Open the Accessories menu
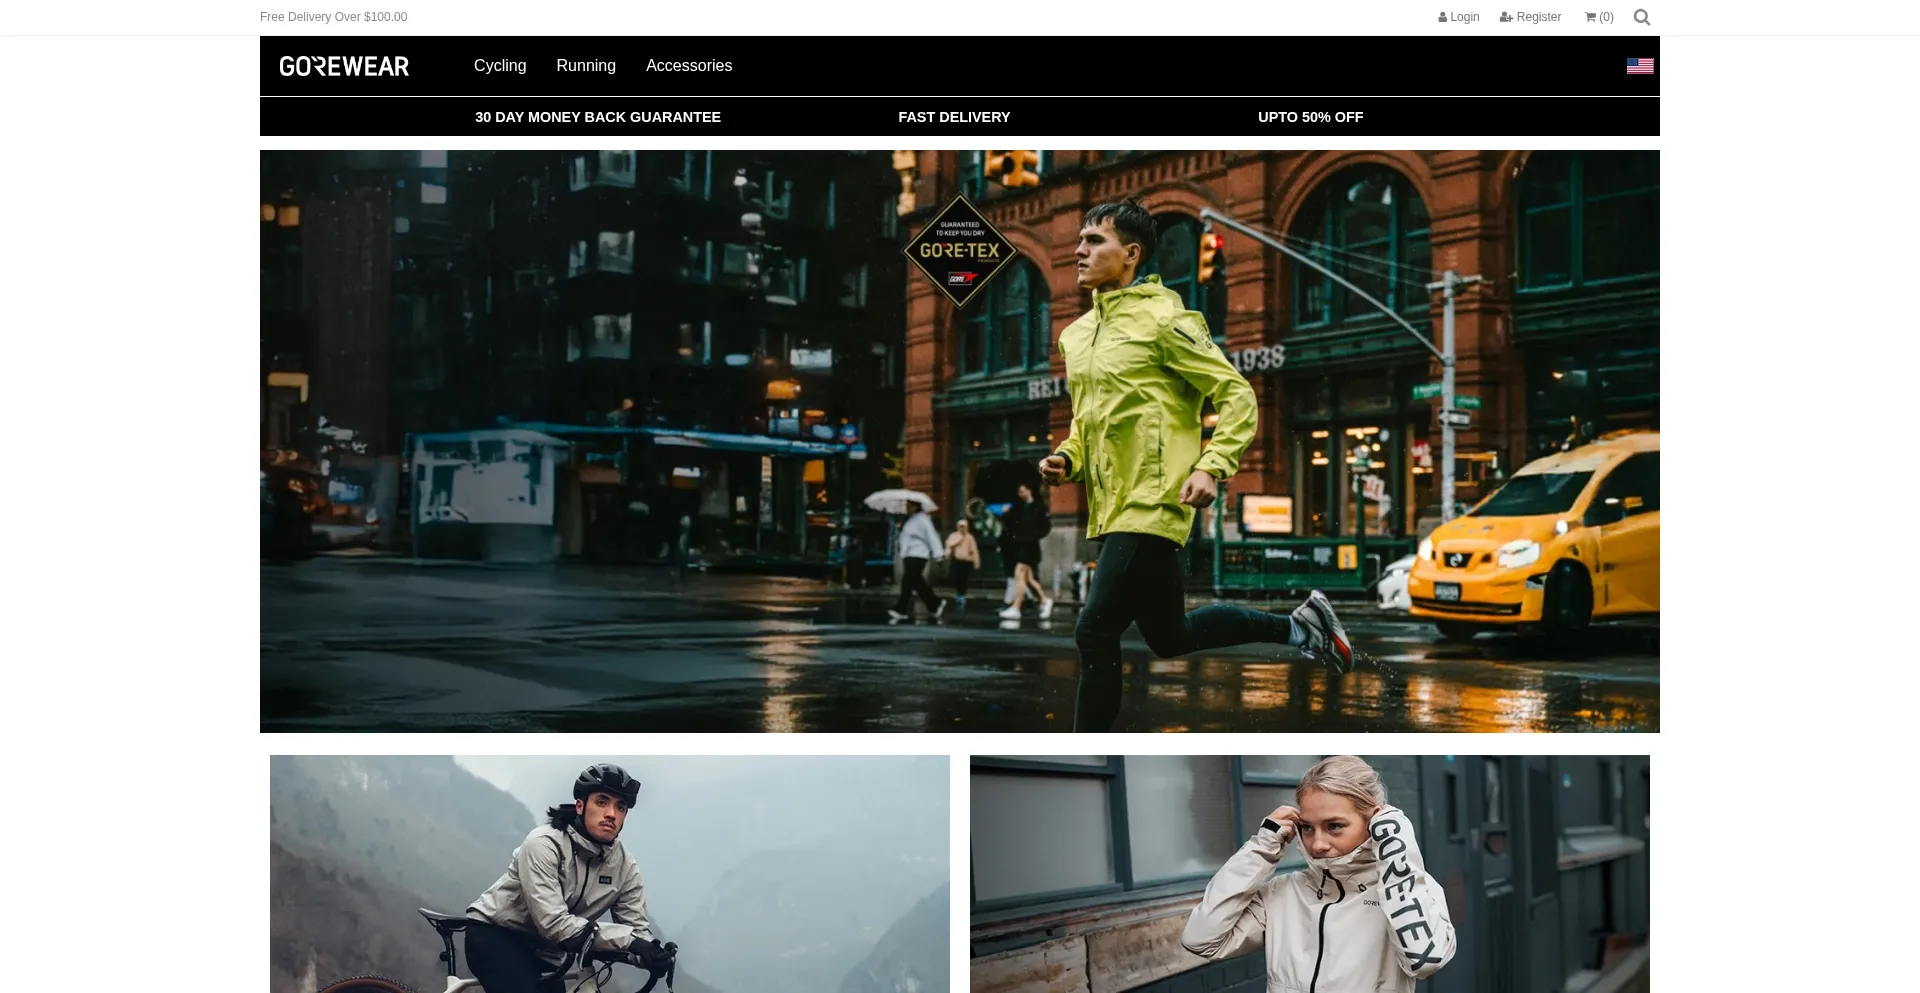Screen dimensions: 1920x993 click(689, 66)
